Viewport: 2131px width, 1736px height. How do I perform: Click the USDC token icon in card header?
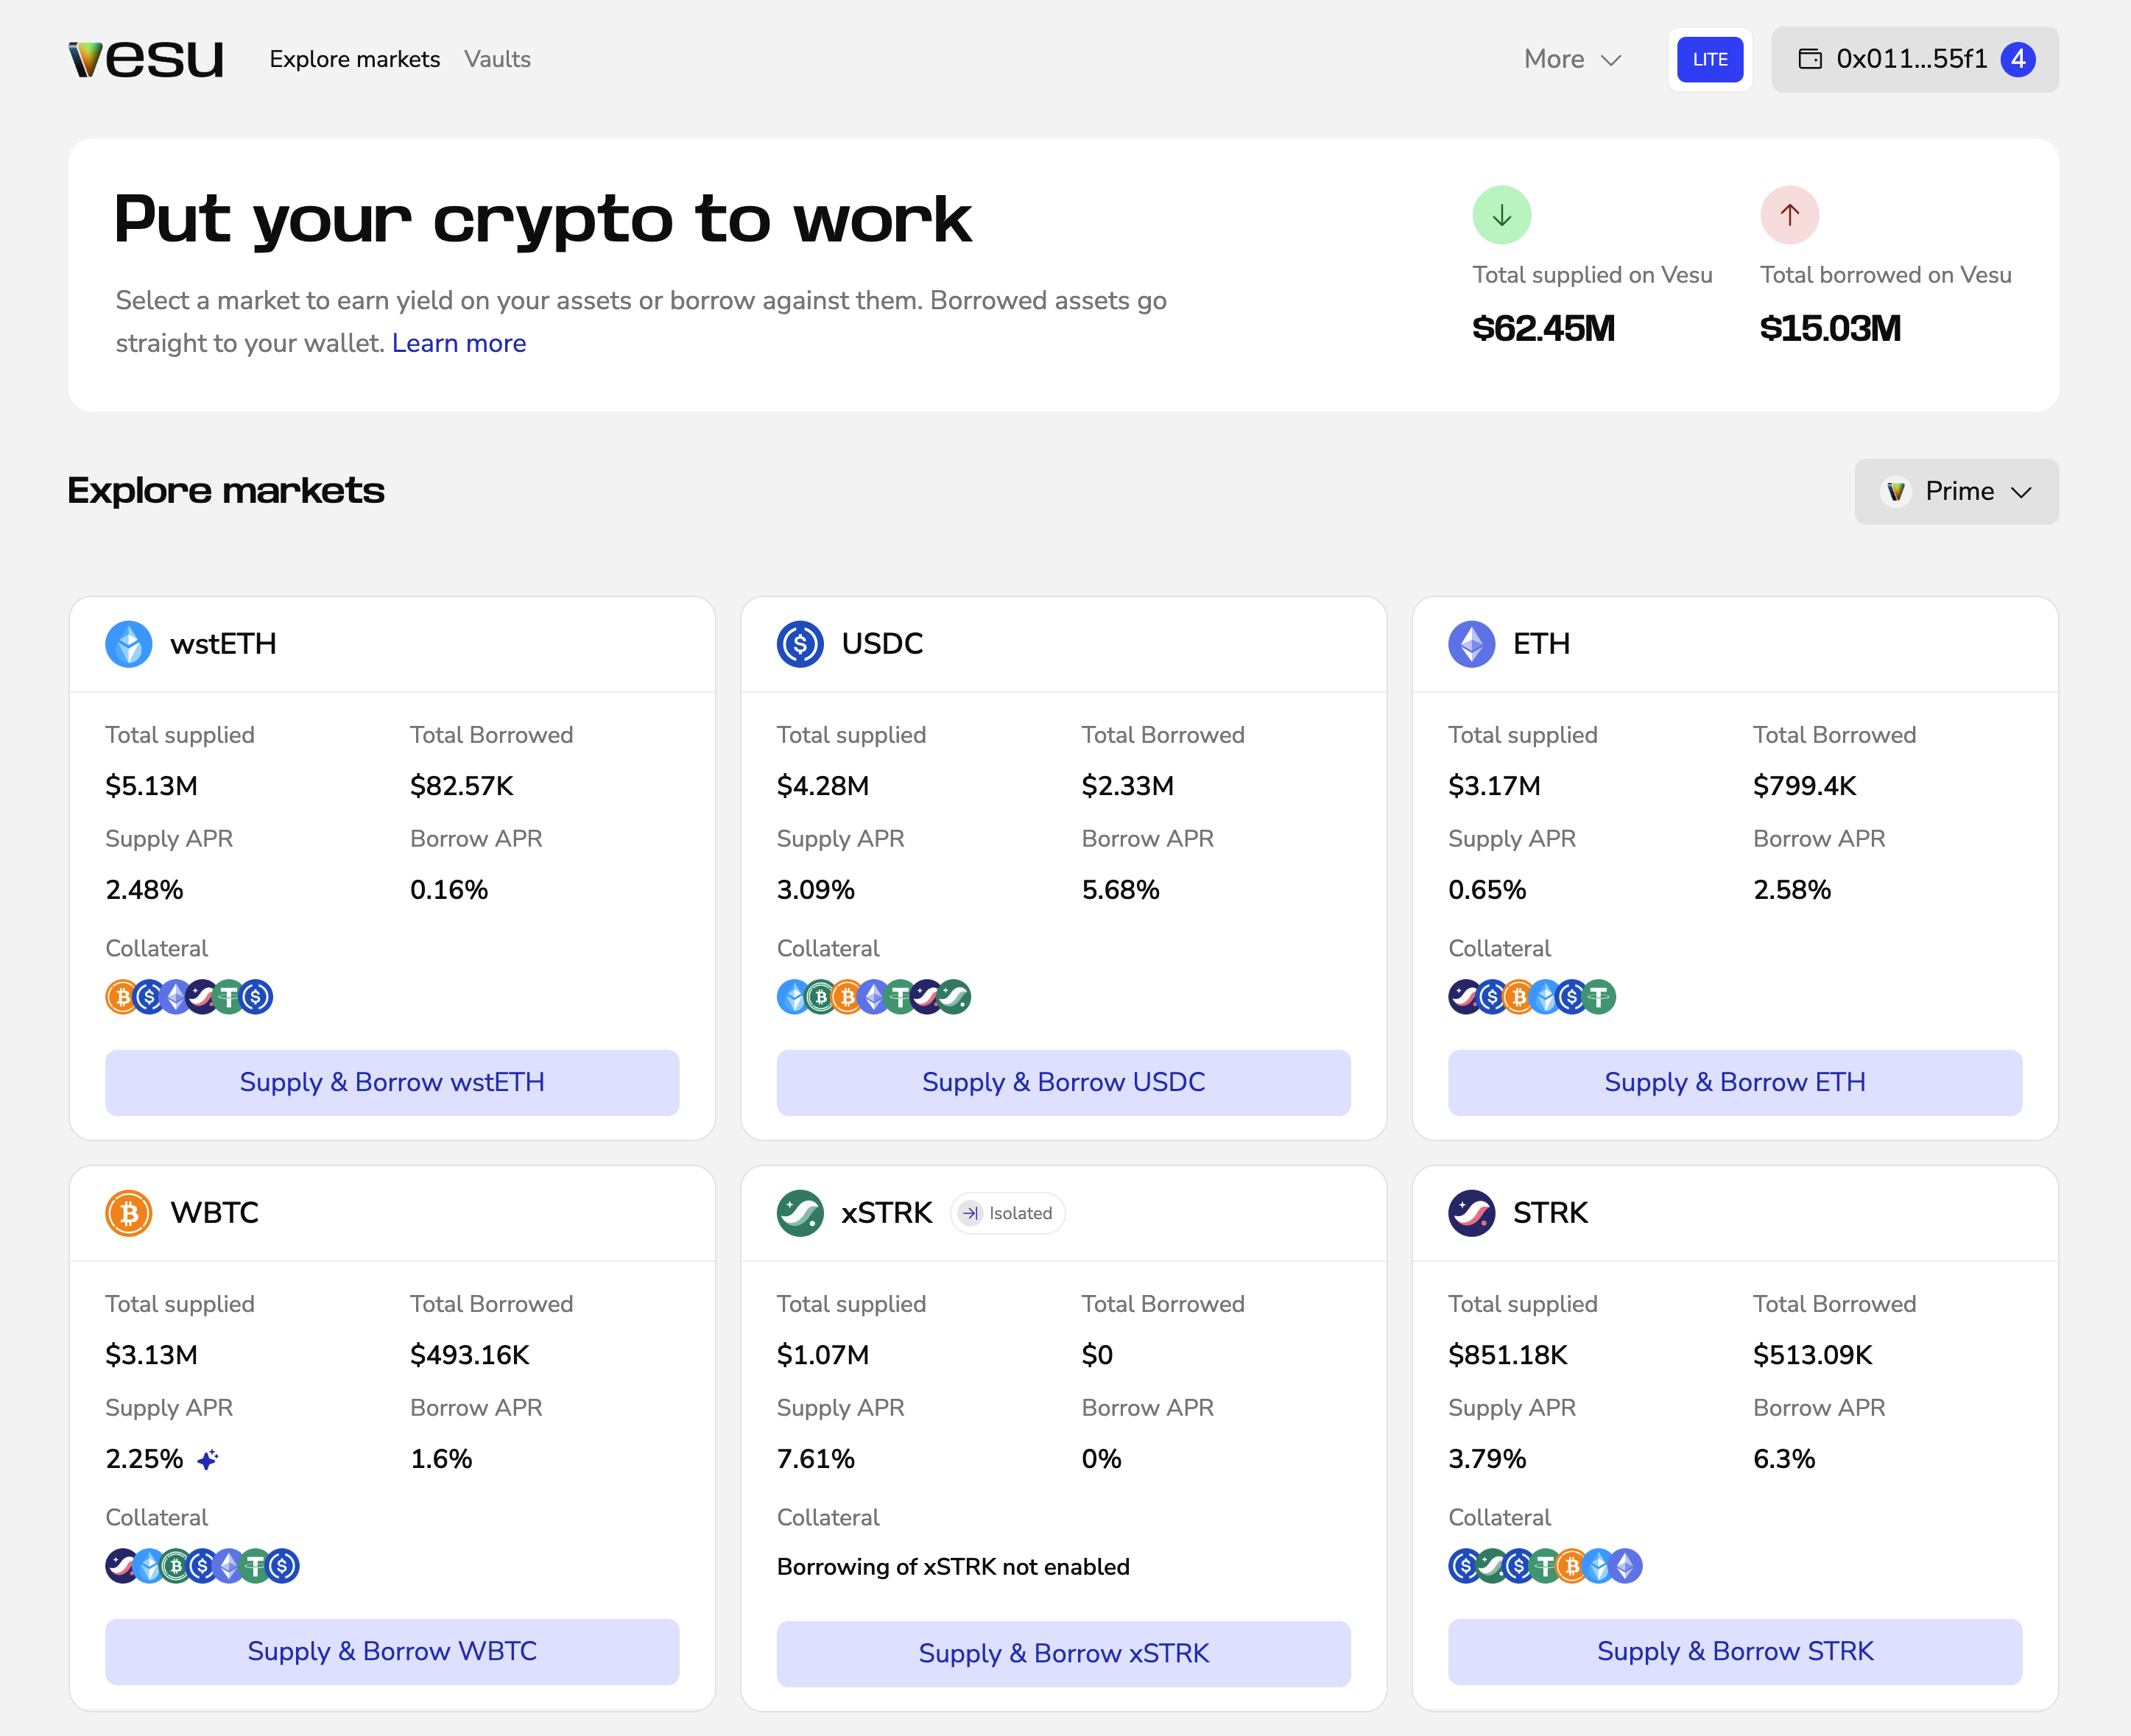pyautogui.click(x=800, y=644)
